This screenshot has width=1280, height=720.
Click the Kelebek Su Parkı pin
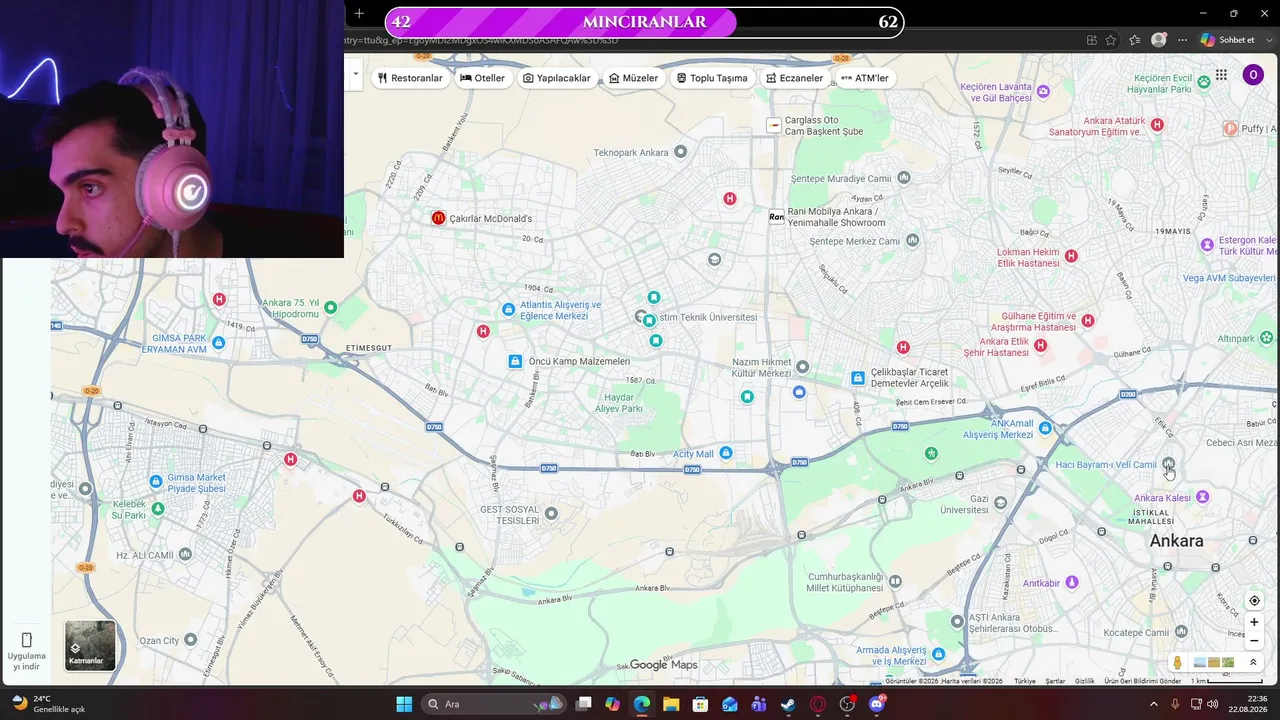pyautogui.click(x=157, y=508)
